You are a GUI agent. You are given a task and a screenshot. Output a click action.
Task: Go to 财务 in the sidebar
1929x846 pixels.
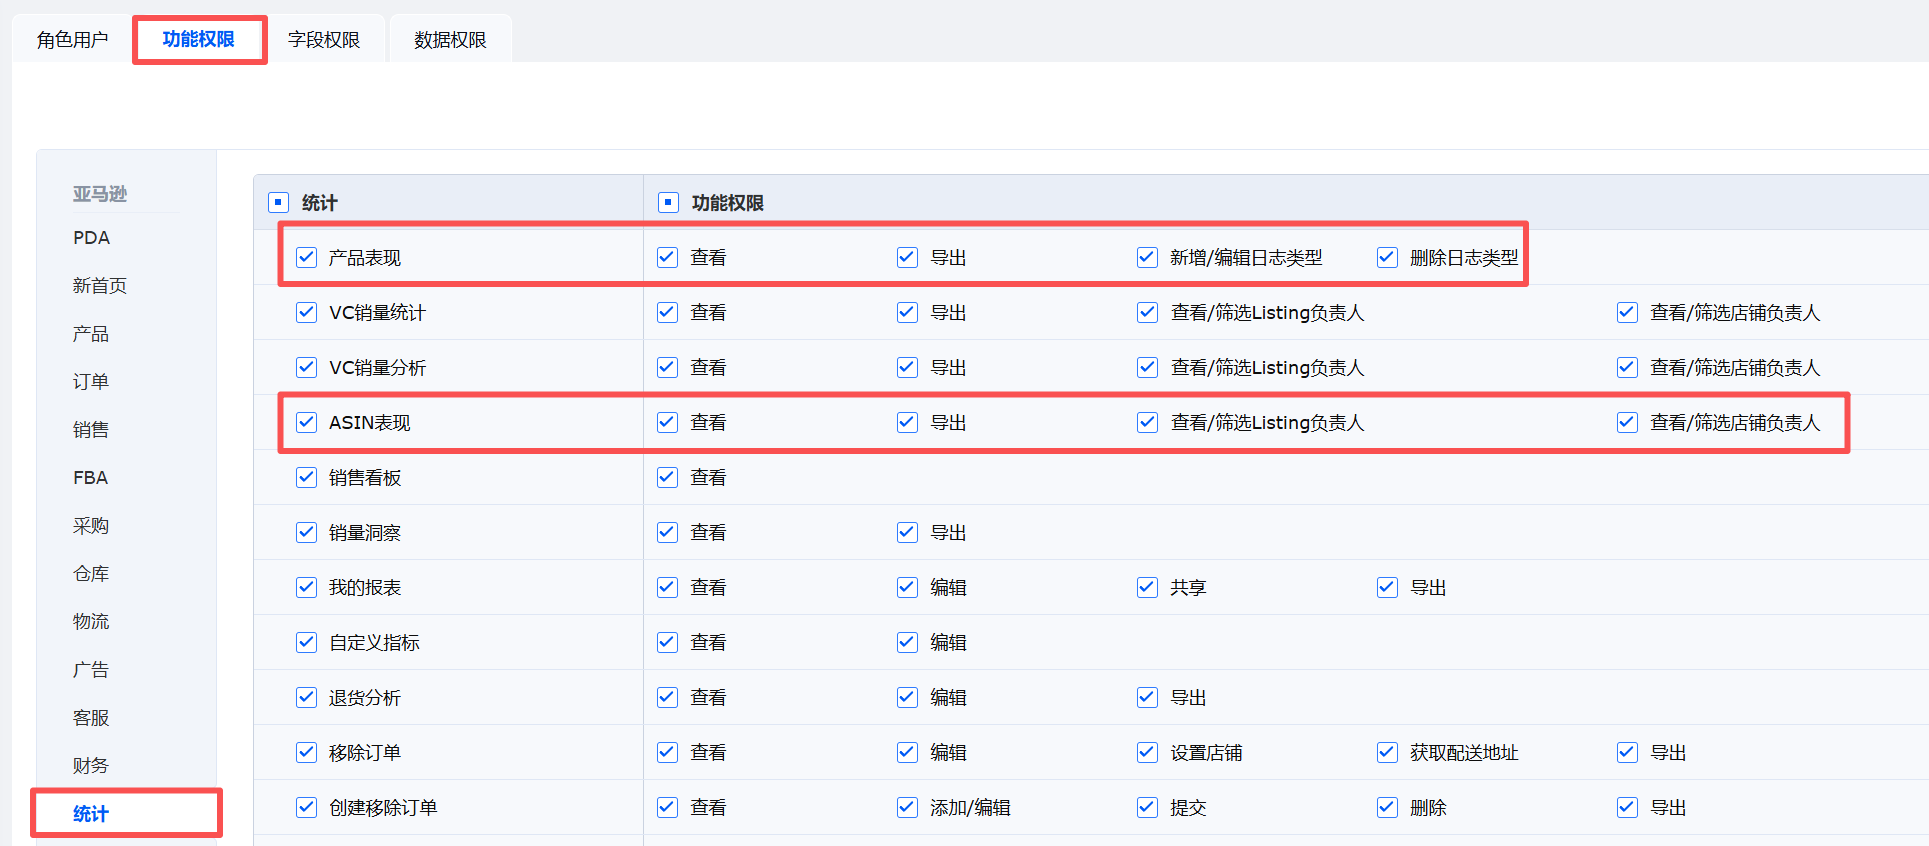tap(91, 766)
